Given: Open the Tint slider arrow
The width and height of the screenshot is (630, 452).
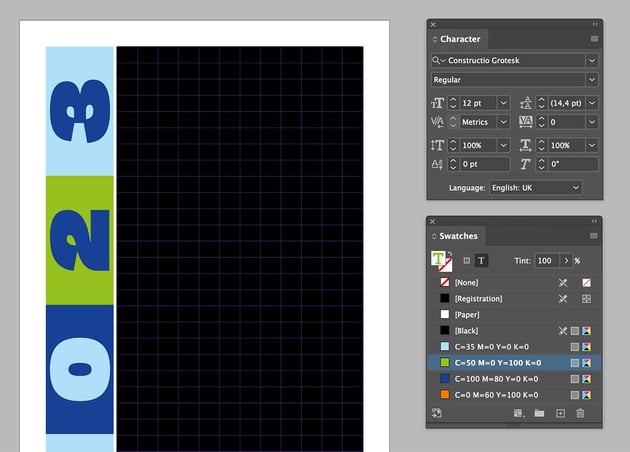Looking at the screenshot, I should pos(566,261).
